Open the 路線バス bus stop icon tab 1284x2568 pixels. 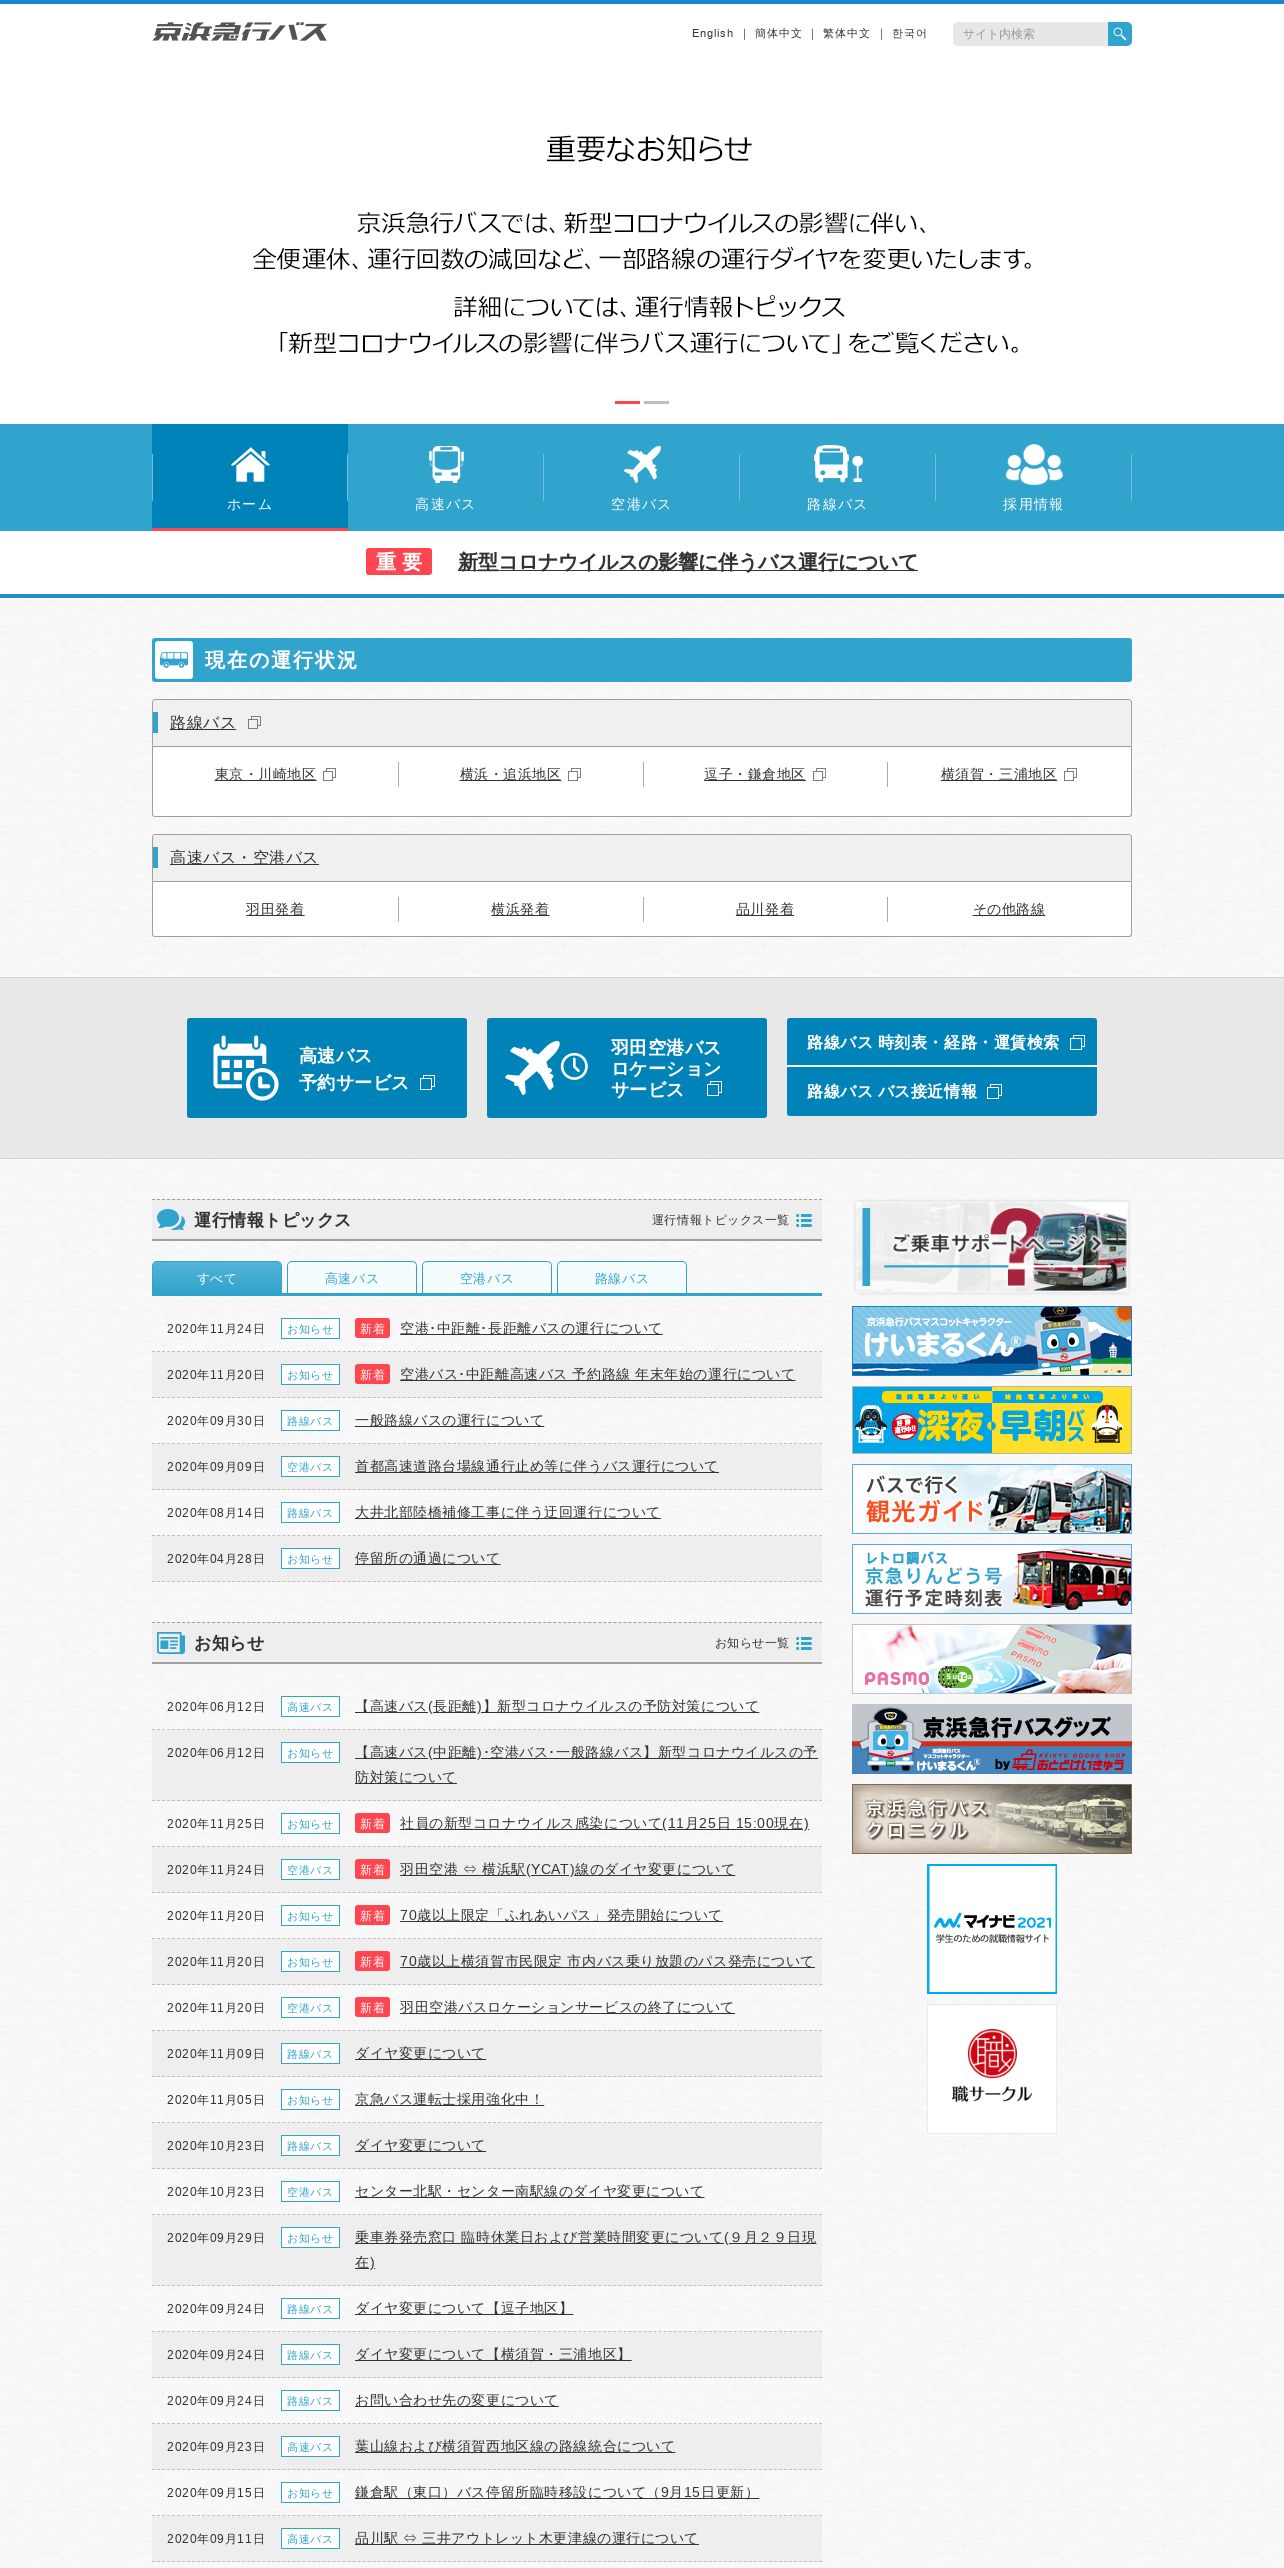point(838,465)
